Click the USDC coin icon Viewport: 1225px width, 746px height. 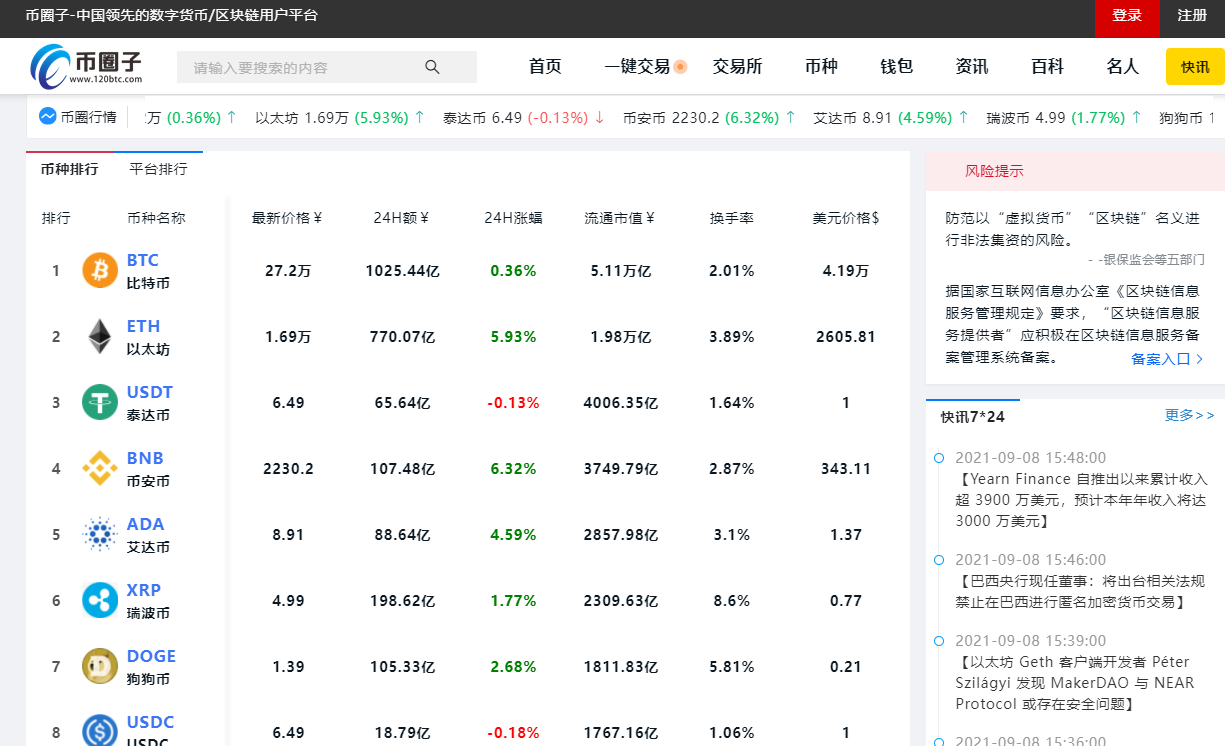100,731
